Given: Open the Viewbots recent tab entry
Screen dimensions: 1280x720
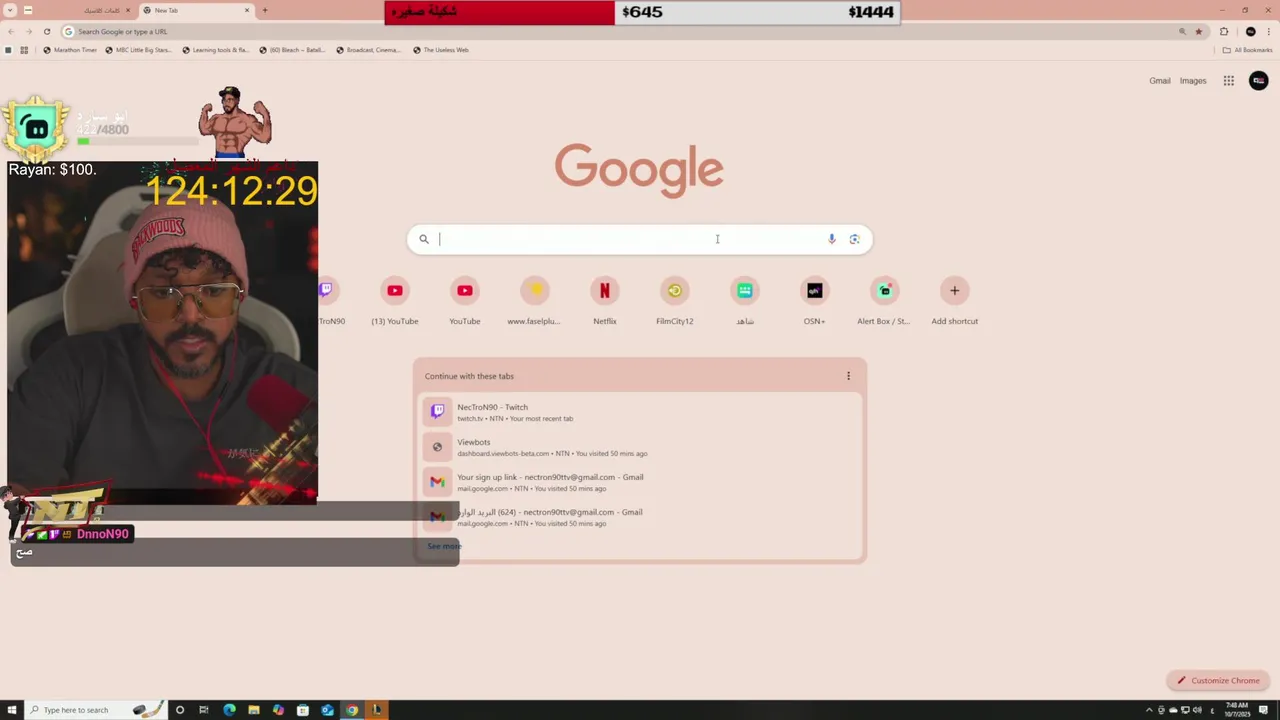Looking at the screenshot, I should tap(640, 447).
